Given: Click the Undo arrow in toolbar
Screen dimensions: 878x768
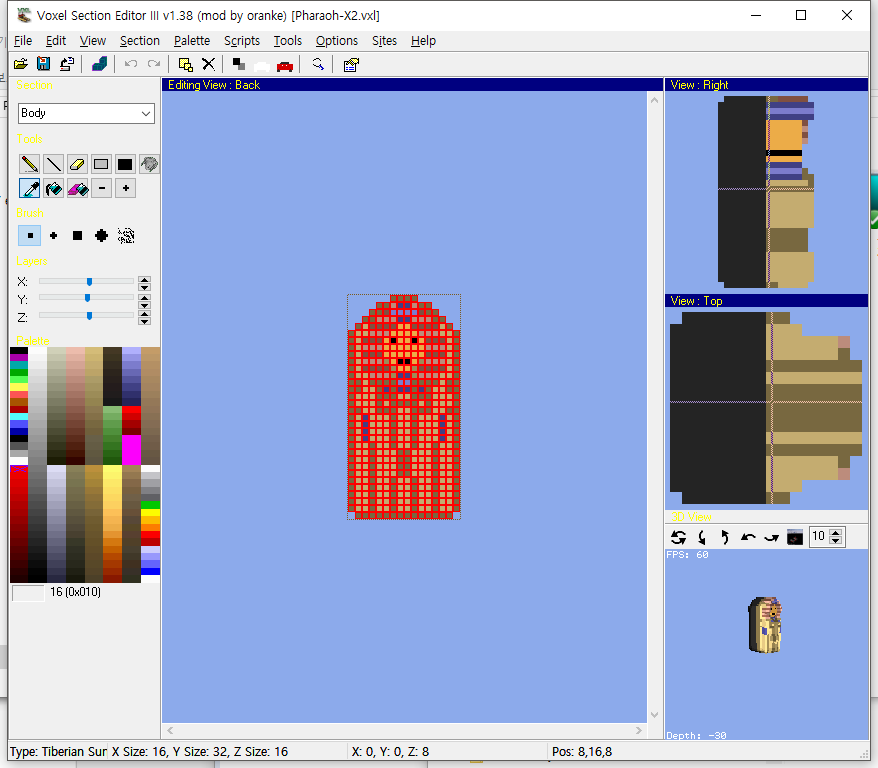Looking at the screenshot, I should point(131,64).
